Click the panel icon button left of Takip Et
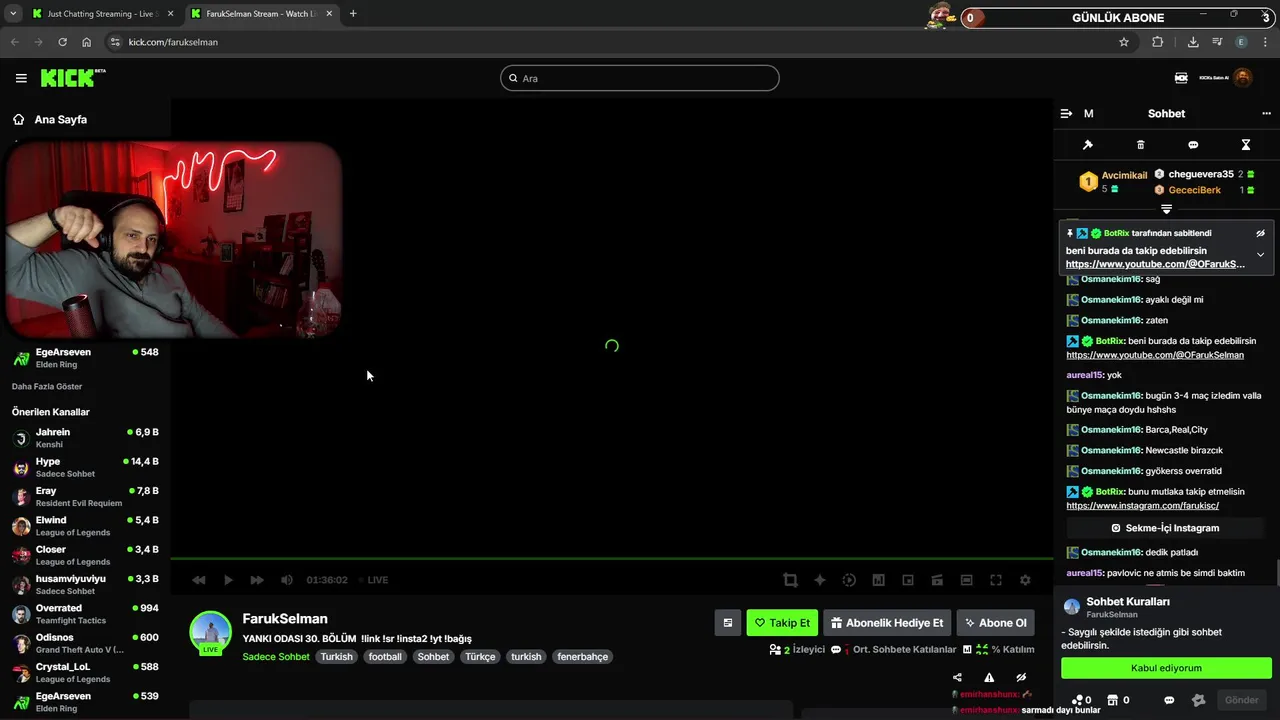1280x720 pixels. (728, 623)
